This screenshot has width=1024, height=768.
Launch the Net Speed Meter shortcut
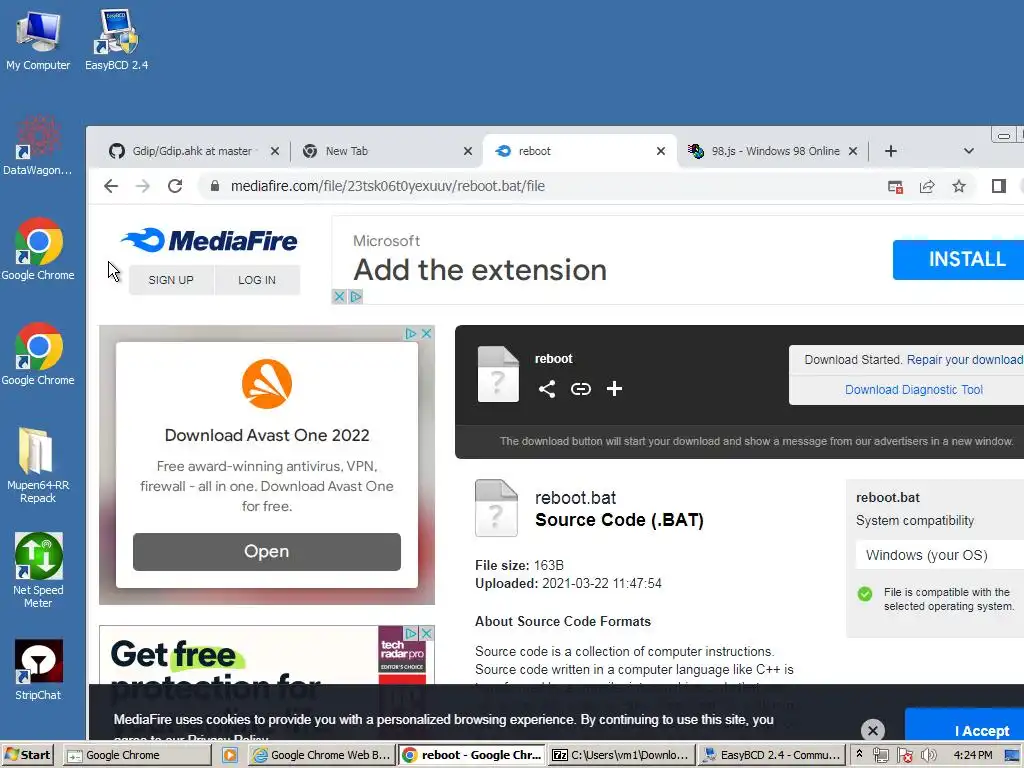(38, 571)
